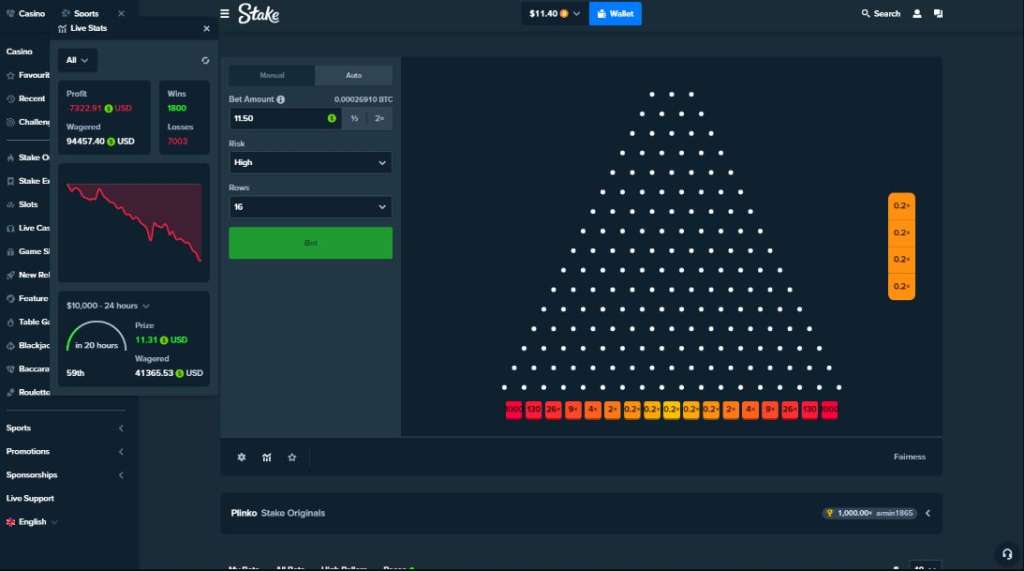This screenshot has height=571, width=1024.
Task: Open Stake Originals in the sidebar
Action: click(x=27, y=157)
